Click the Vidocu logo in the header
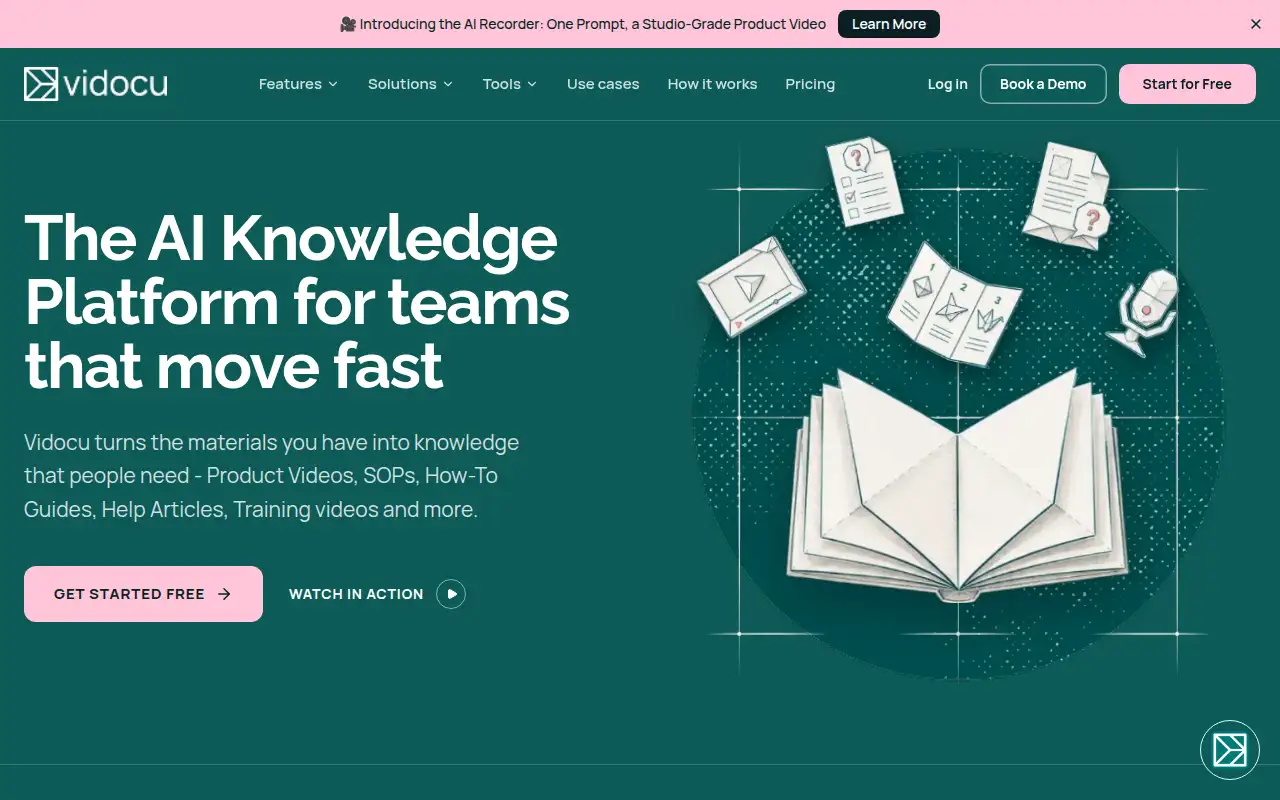This screenshot has height=800, width=1280. 96,84
